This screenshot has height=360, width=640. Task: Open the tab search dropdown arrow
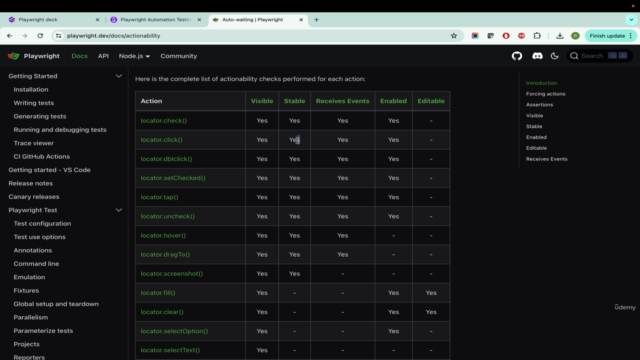(631, 20)
